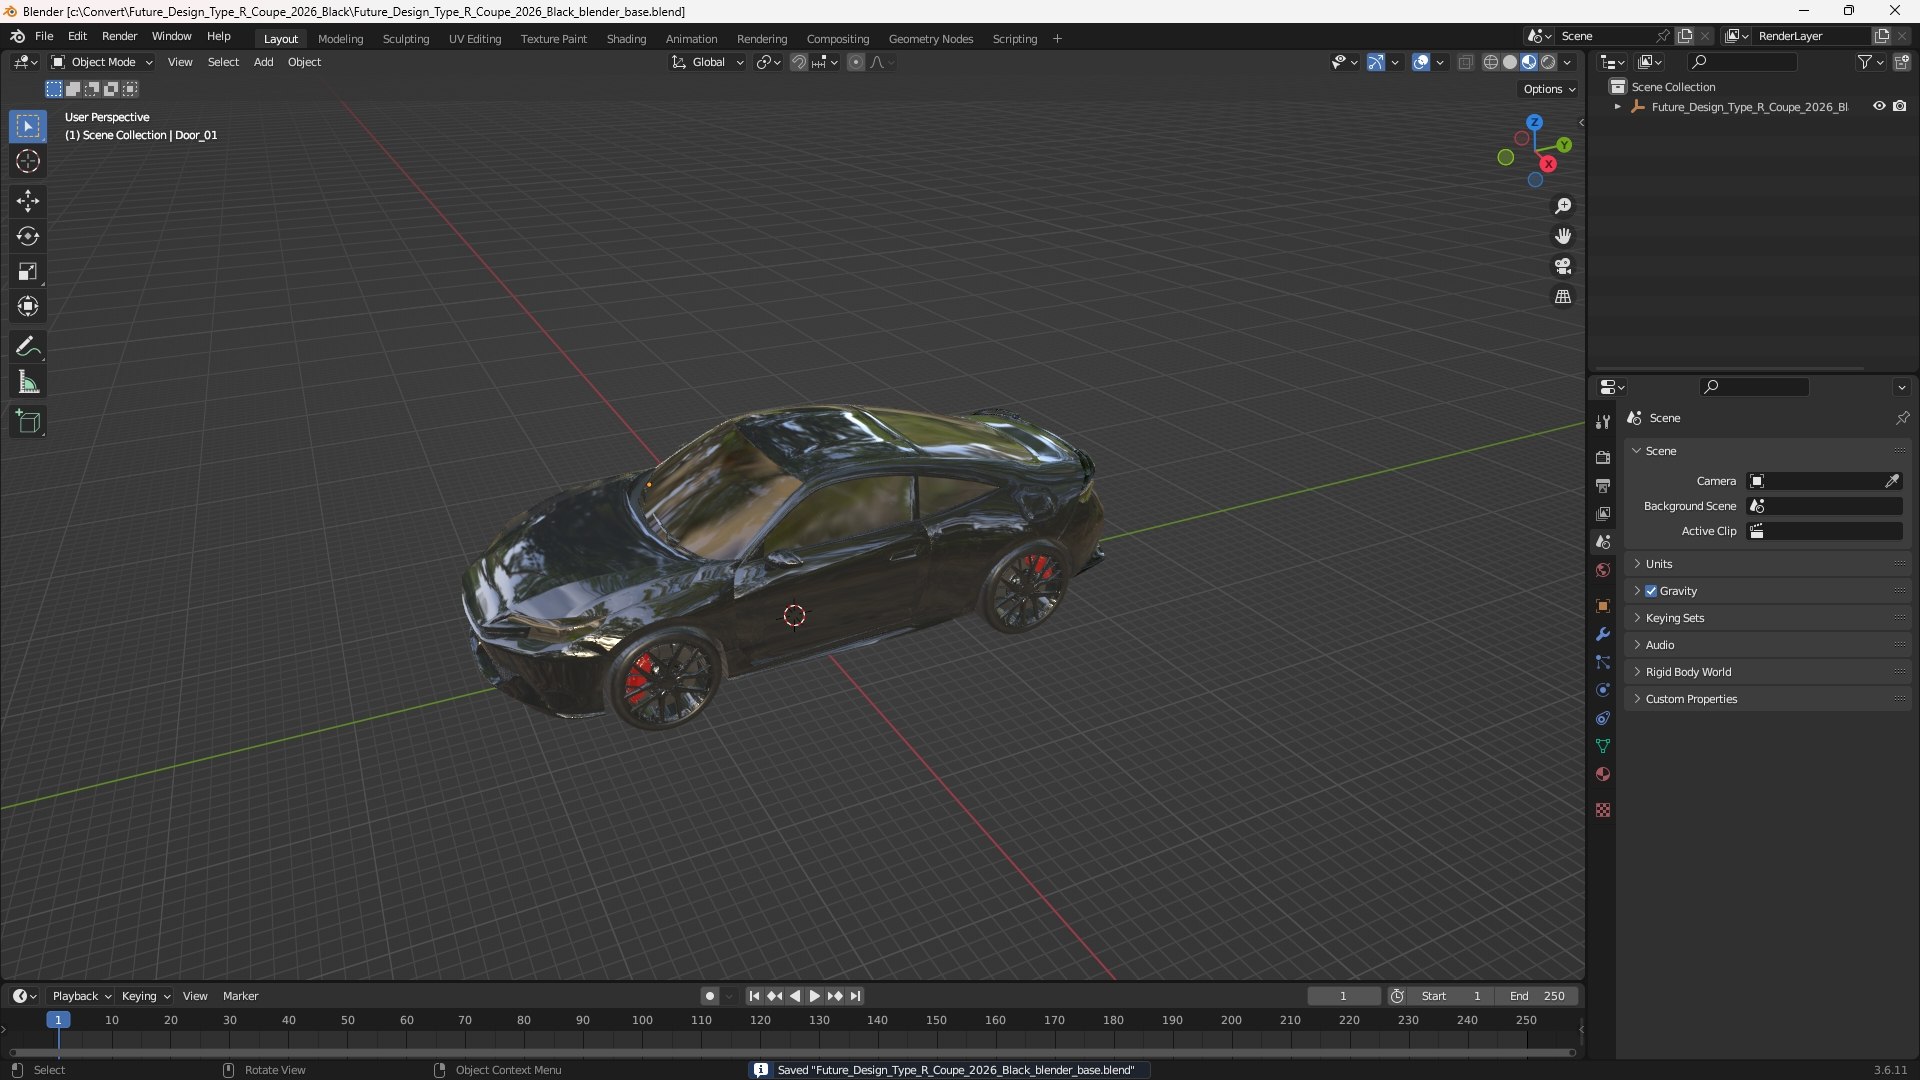Click the Camera field in Scene panel

(x=1824, y=481)
